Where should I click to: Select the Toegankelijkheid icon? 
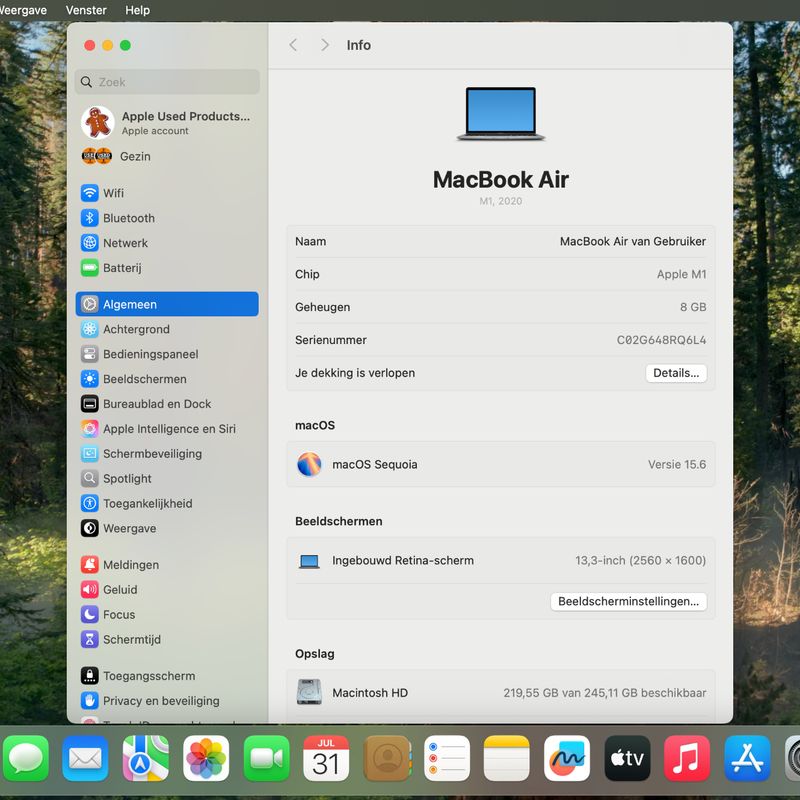[x=90, y=504]
